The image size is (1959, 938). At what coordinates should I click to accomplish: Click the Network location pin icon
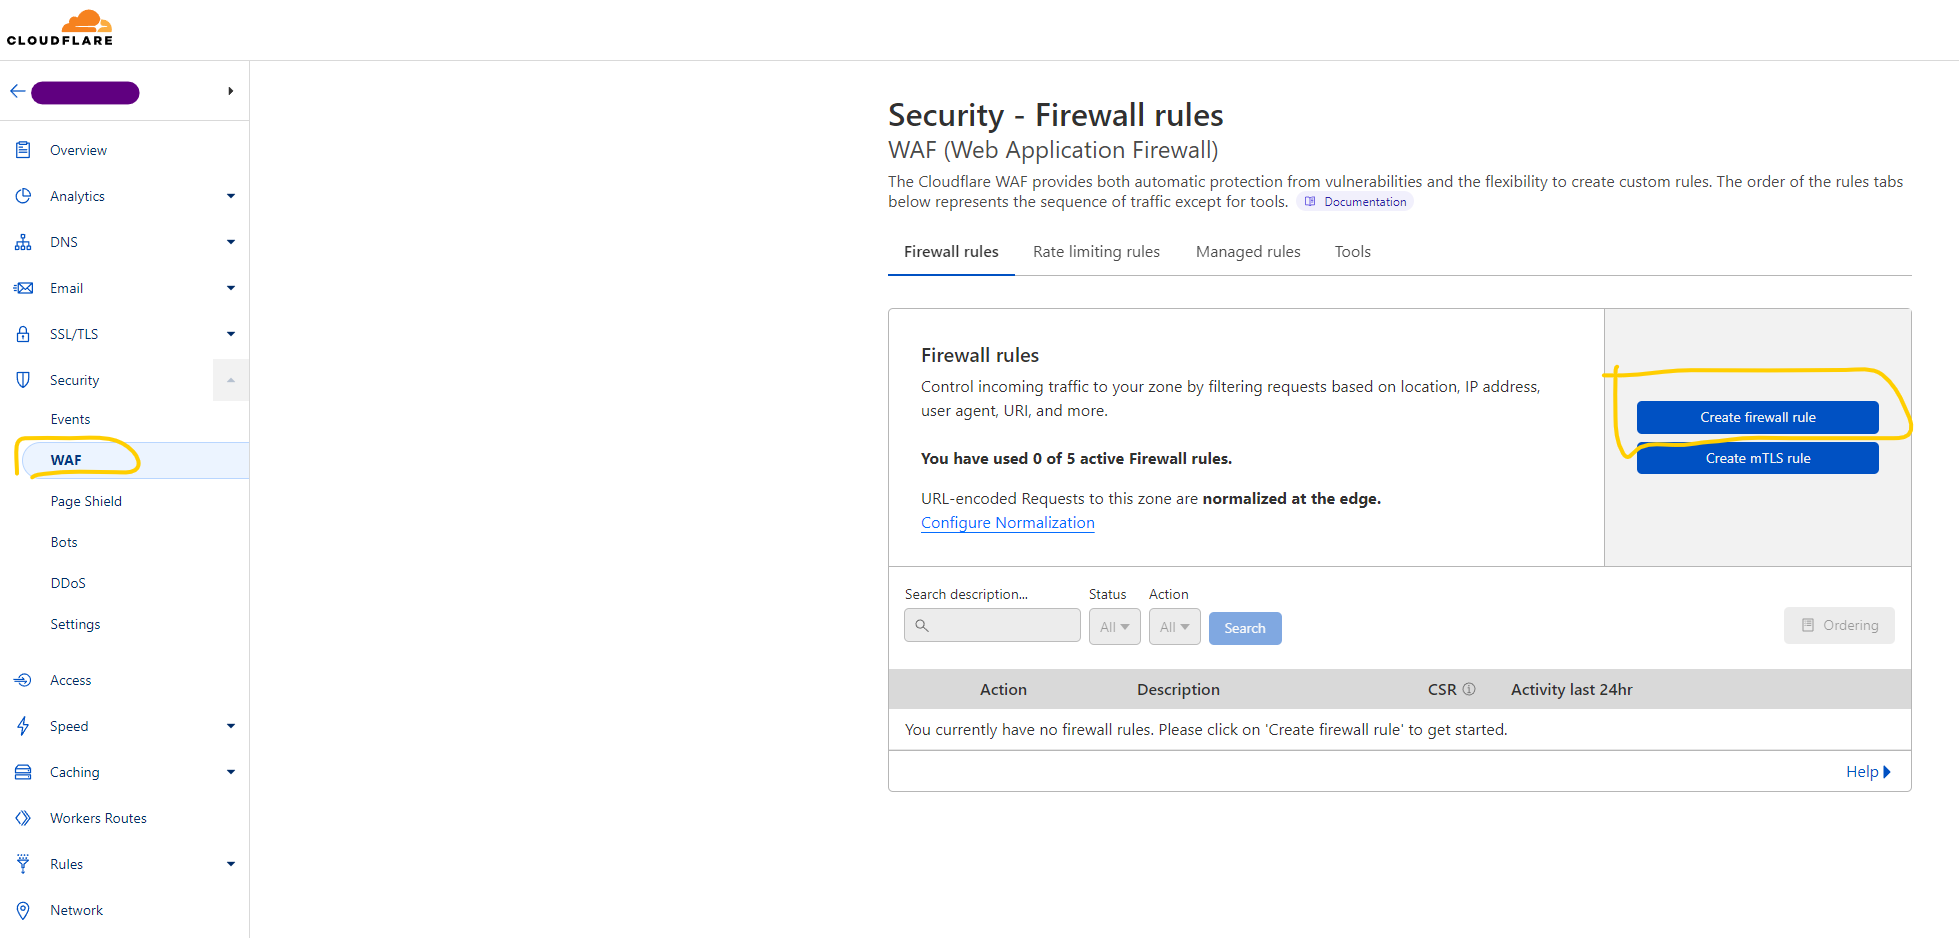pyautogui.click(x=23, y=910)
